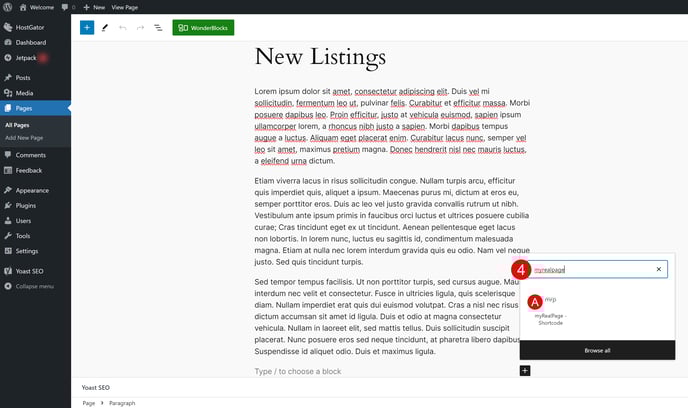Click the first Lorem ipsum paragraph
This screenshot has height=408, width=688.
click(392, 126)
